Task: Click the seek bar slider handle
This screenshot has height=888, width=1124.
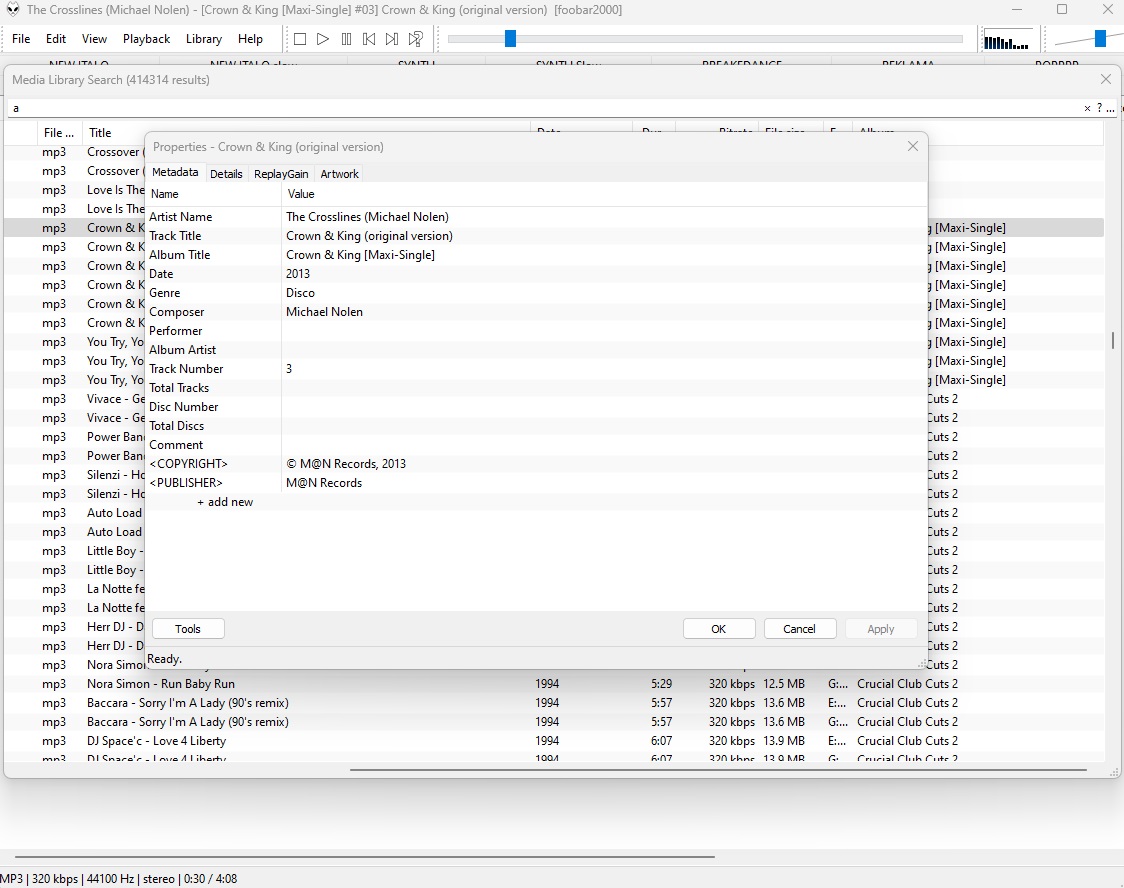Action: [510, 39]
